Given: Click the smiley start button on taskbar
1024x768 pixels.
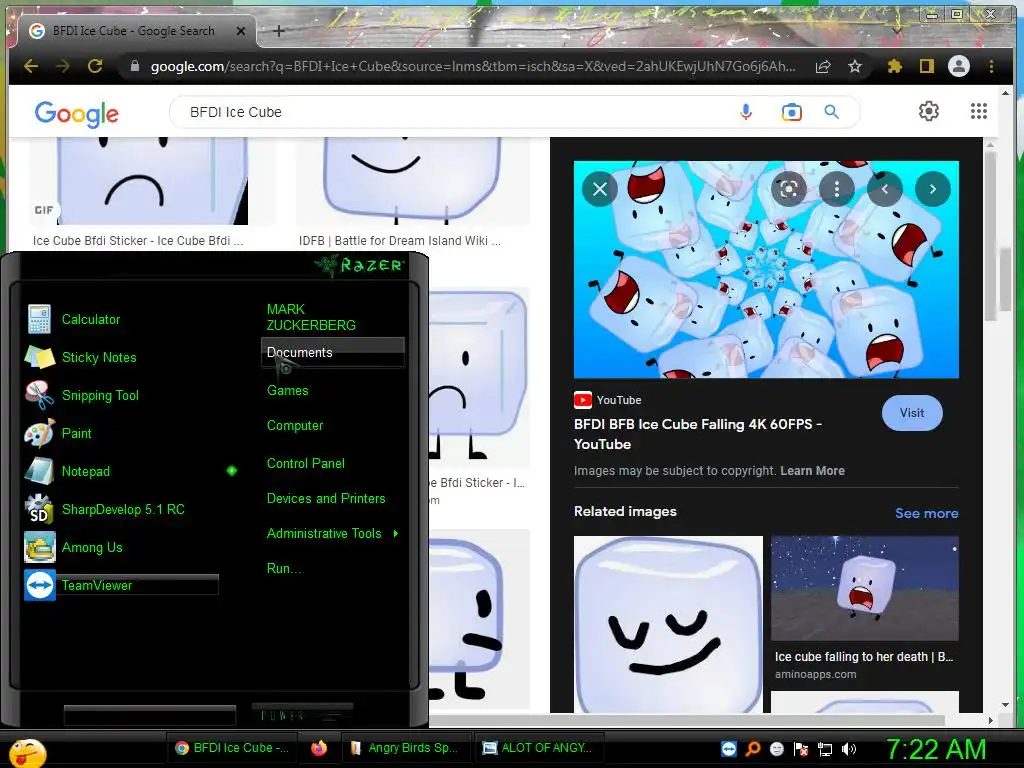Looking at the screenshot, I should [x=26, y=752].
